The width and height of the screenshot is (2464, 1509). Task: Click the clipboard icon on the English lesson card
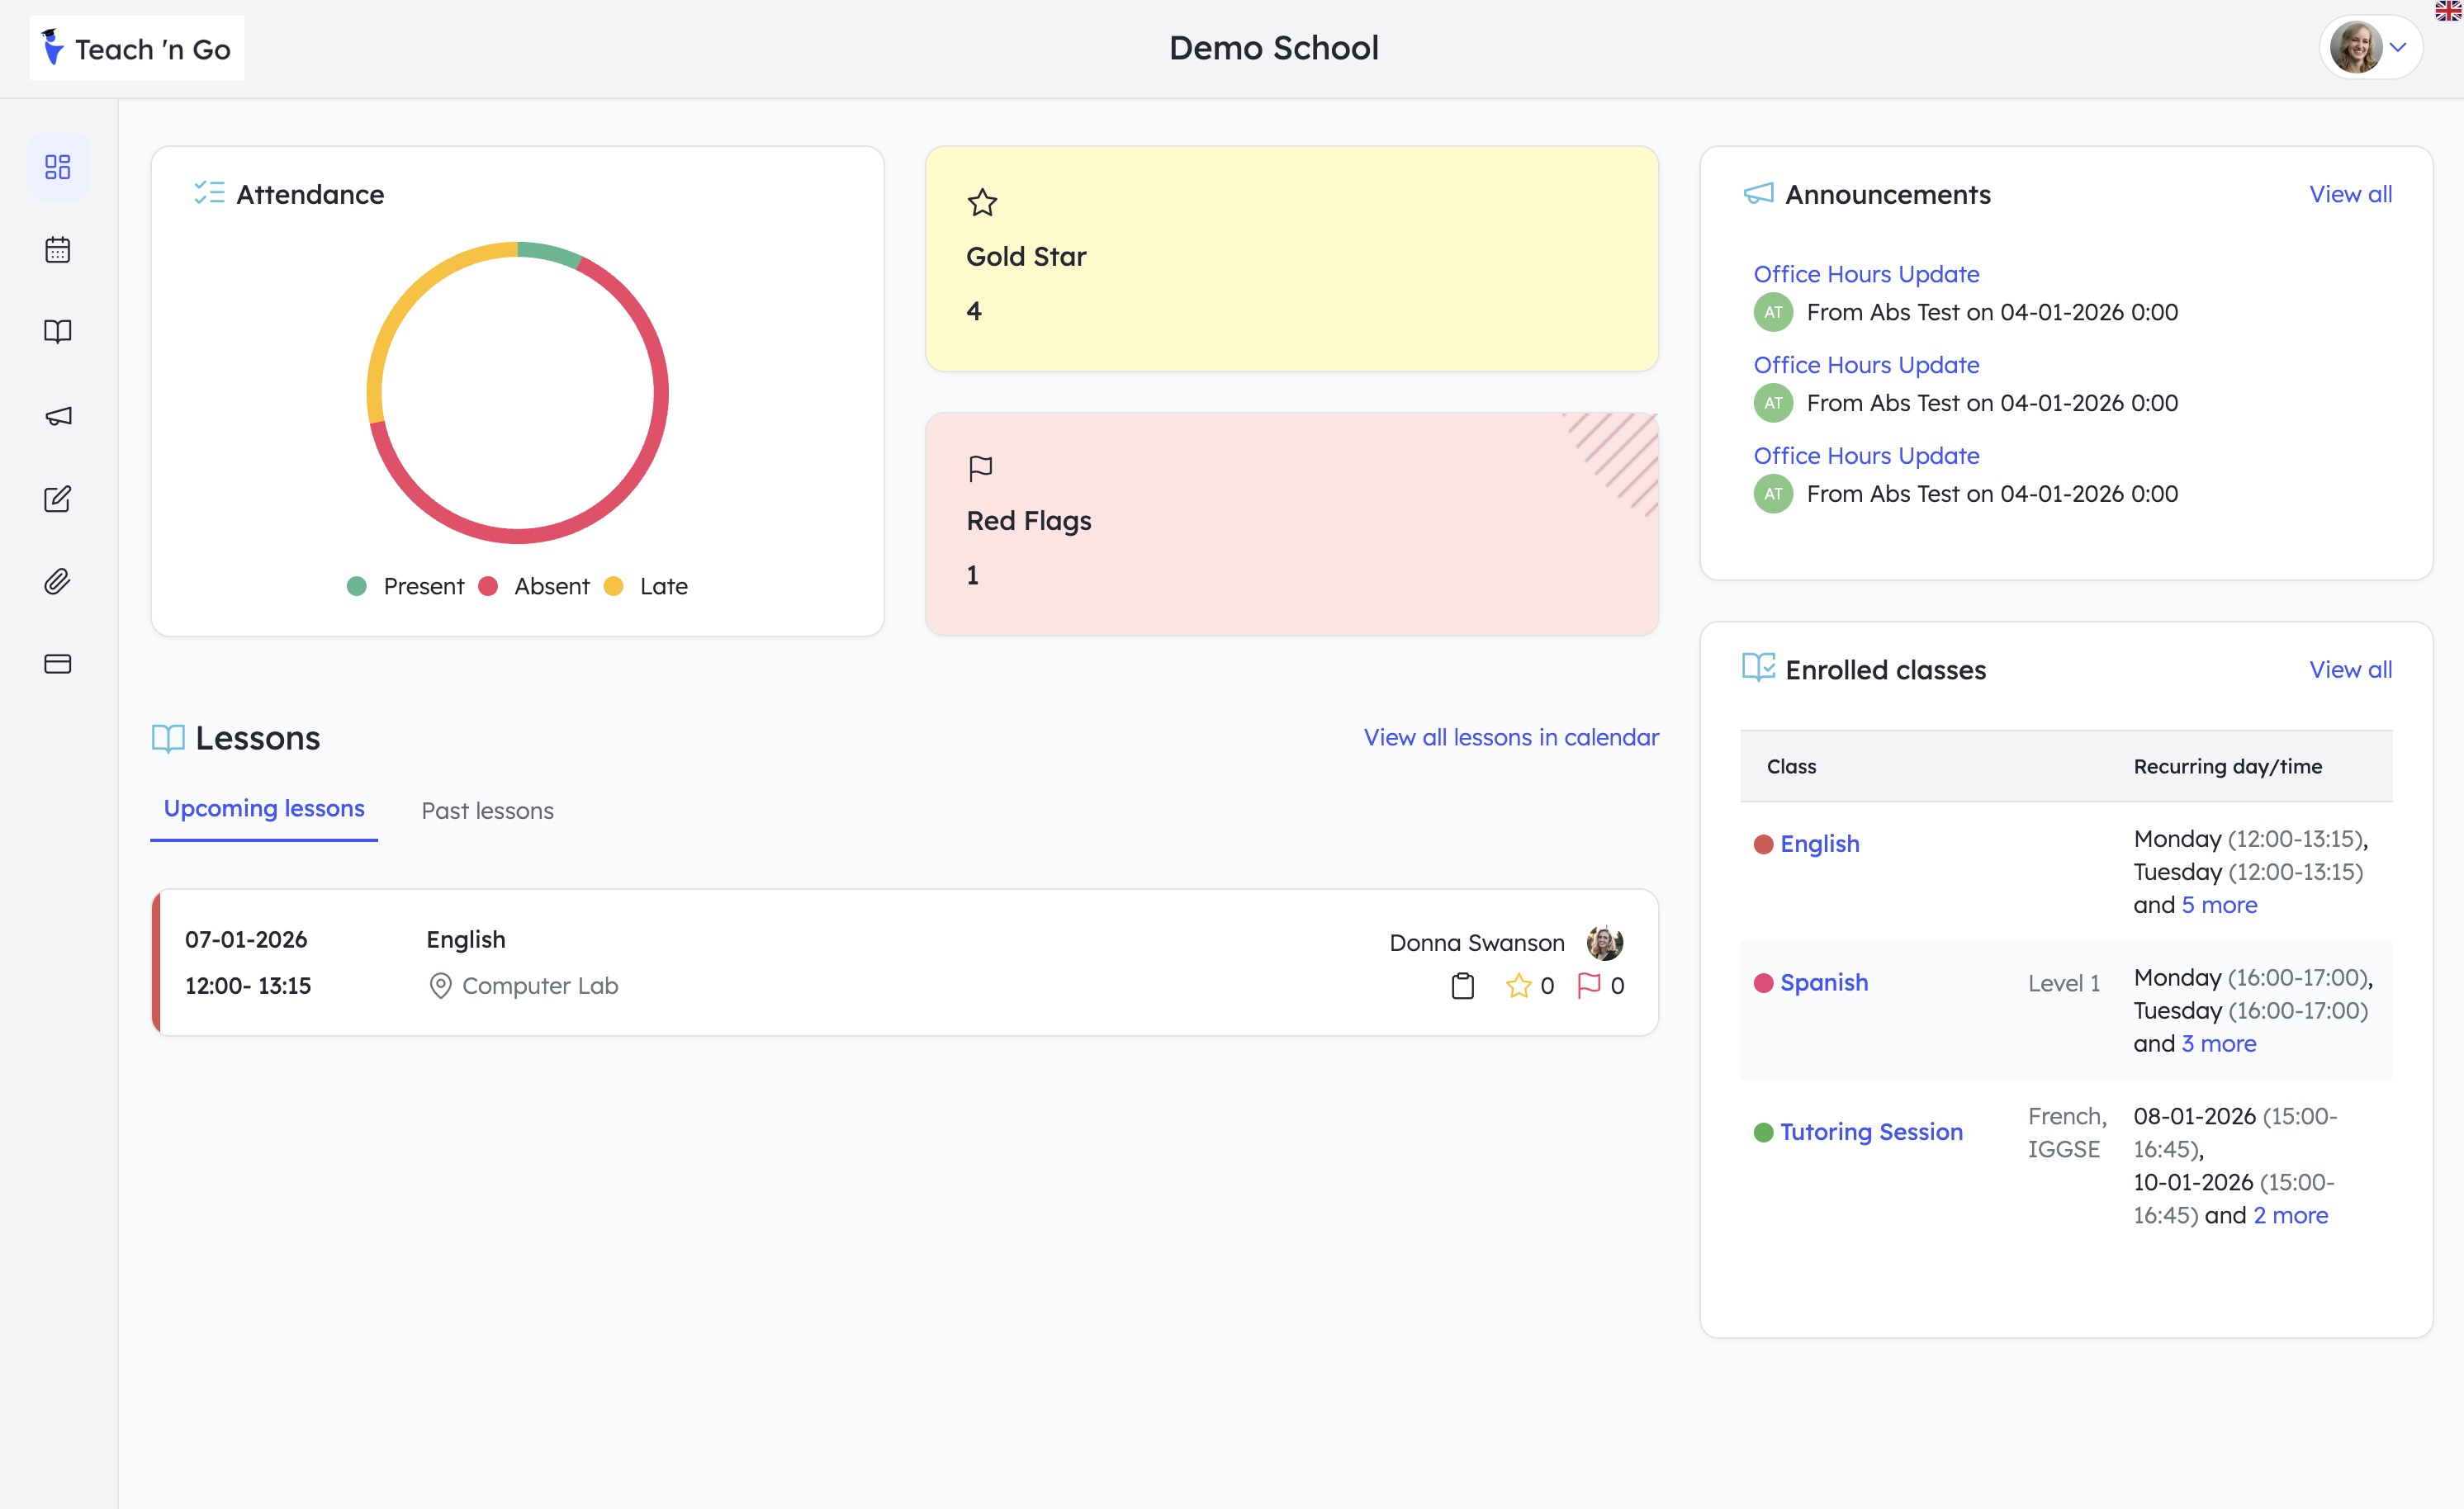[1462, 986]
